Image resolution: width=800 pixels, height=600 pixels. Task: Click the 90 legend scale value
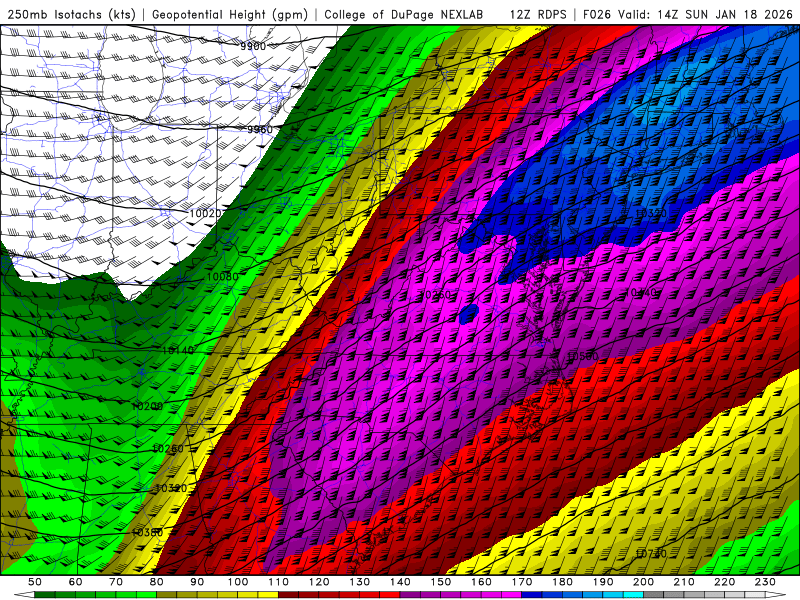pyautogui.click(x=197, y=582)
